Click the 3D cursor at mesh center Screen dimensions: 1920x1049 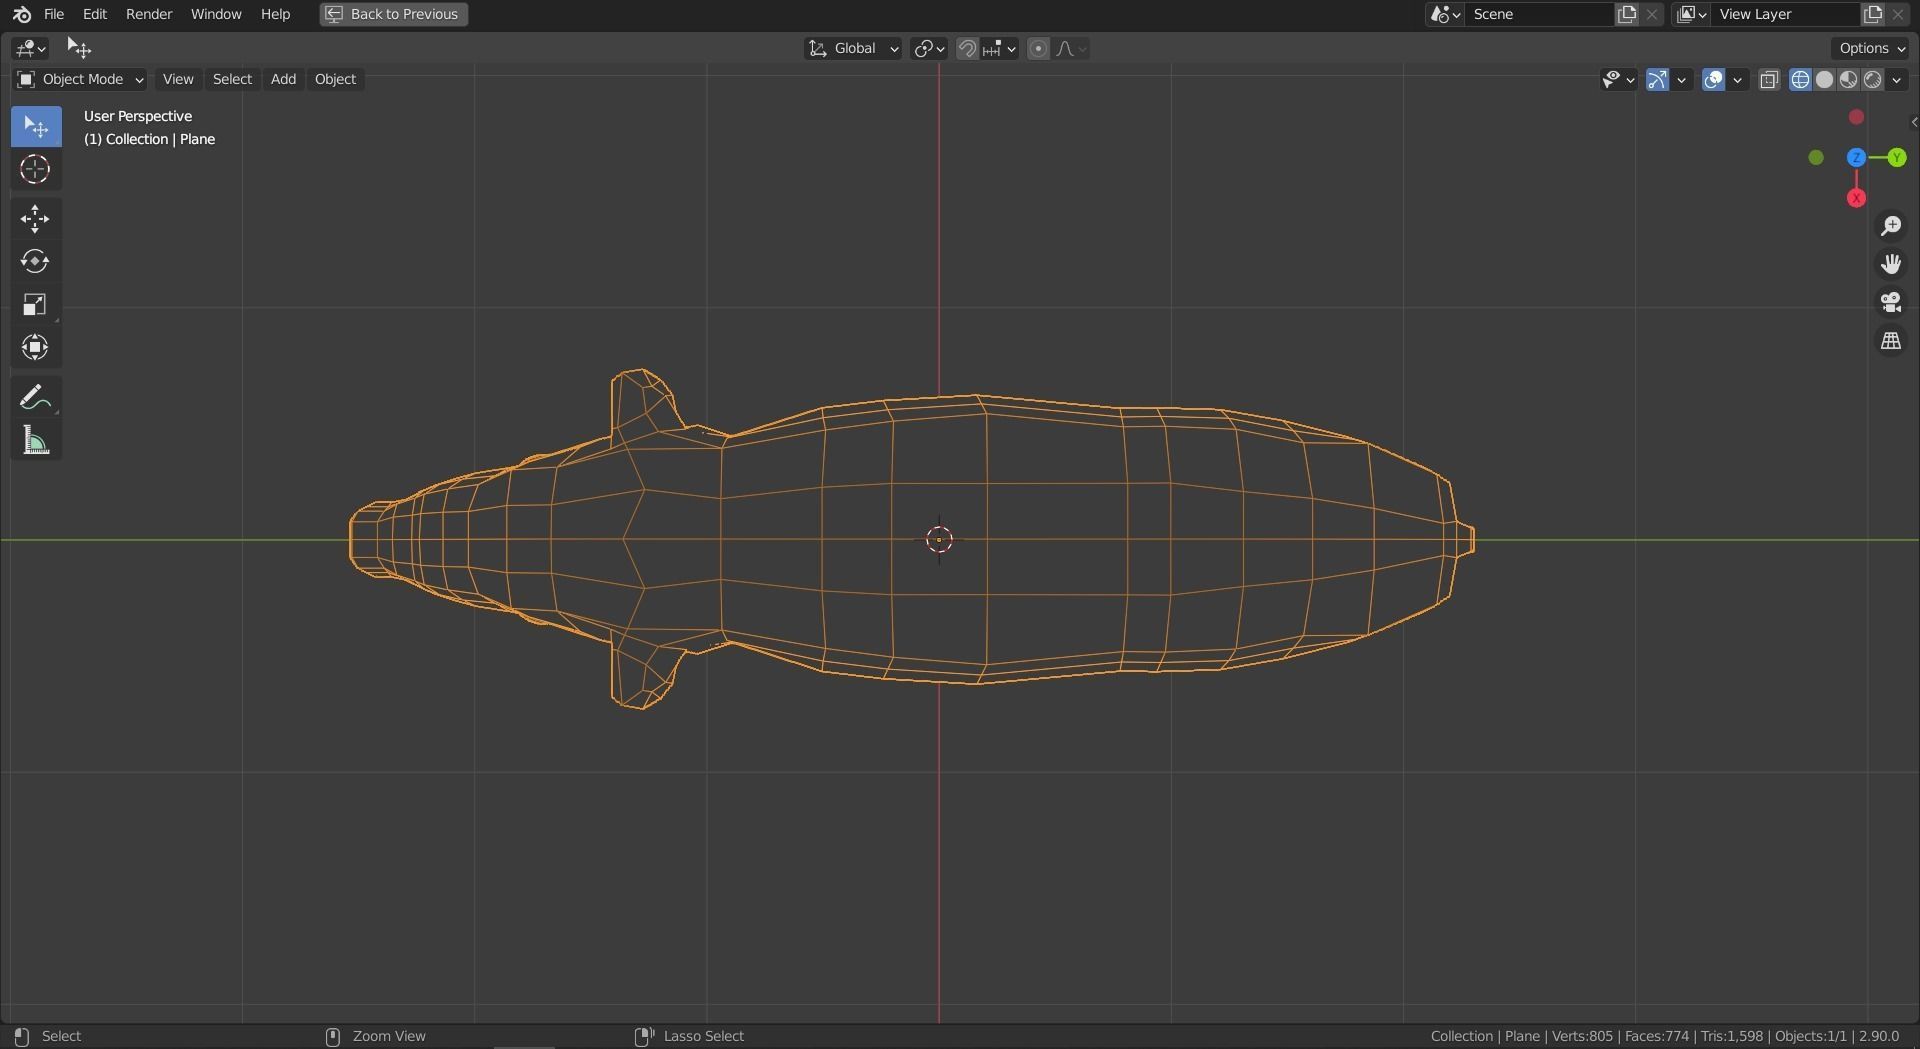point(939,540)
